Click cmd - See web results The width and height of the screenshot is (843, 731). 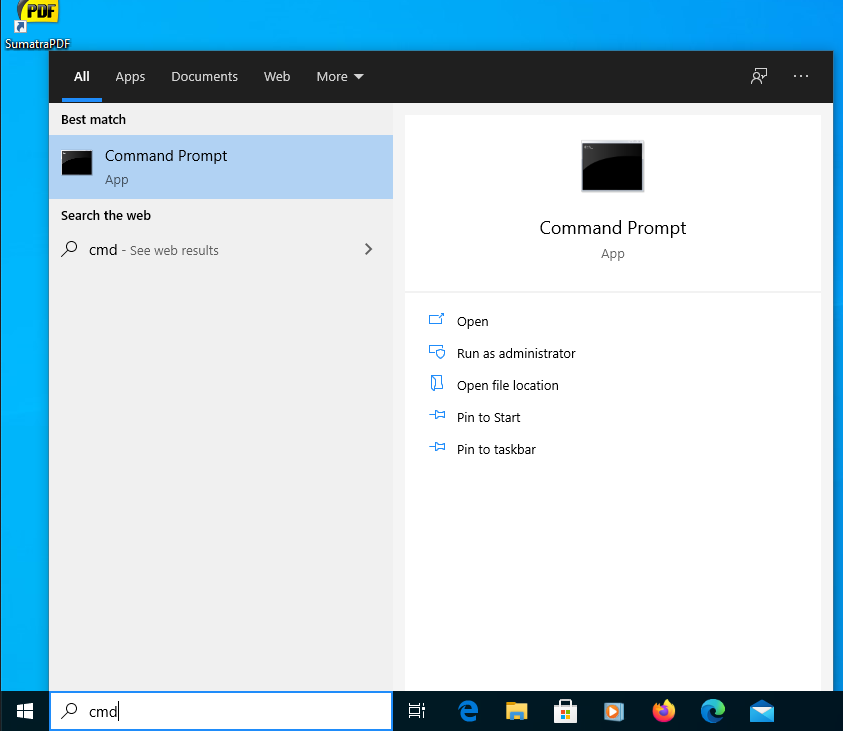pyautogui.click(x=154, y=250)
